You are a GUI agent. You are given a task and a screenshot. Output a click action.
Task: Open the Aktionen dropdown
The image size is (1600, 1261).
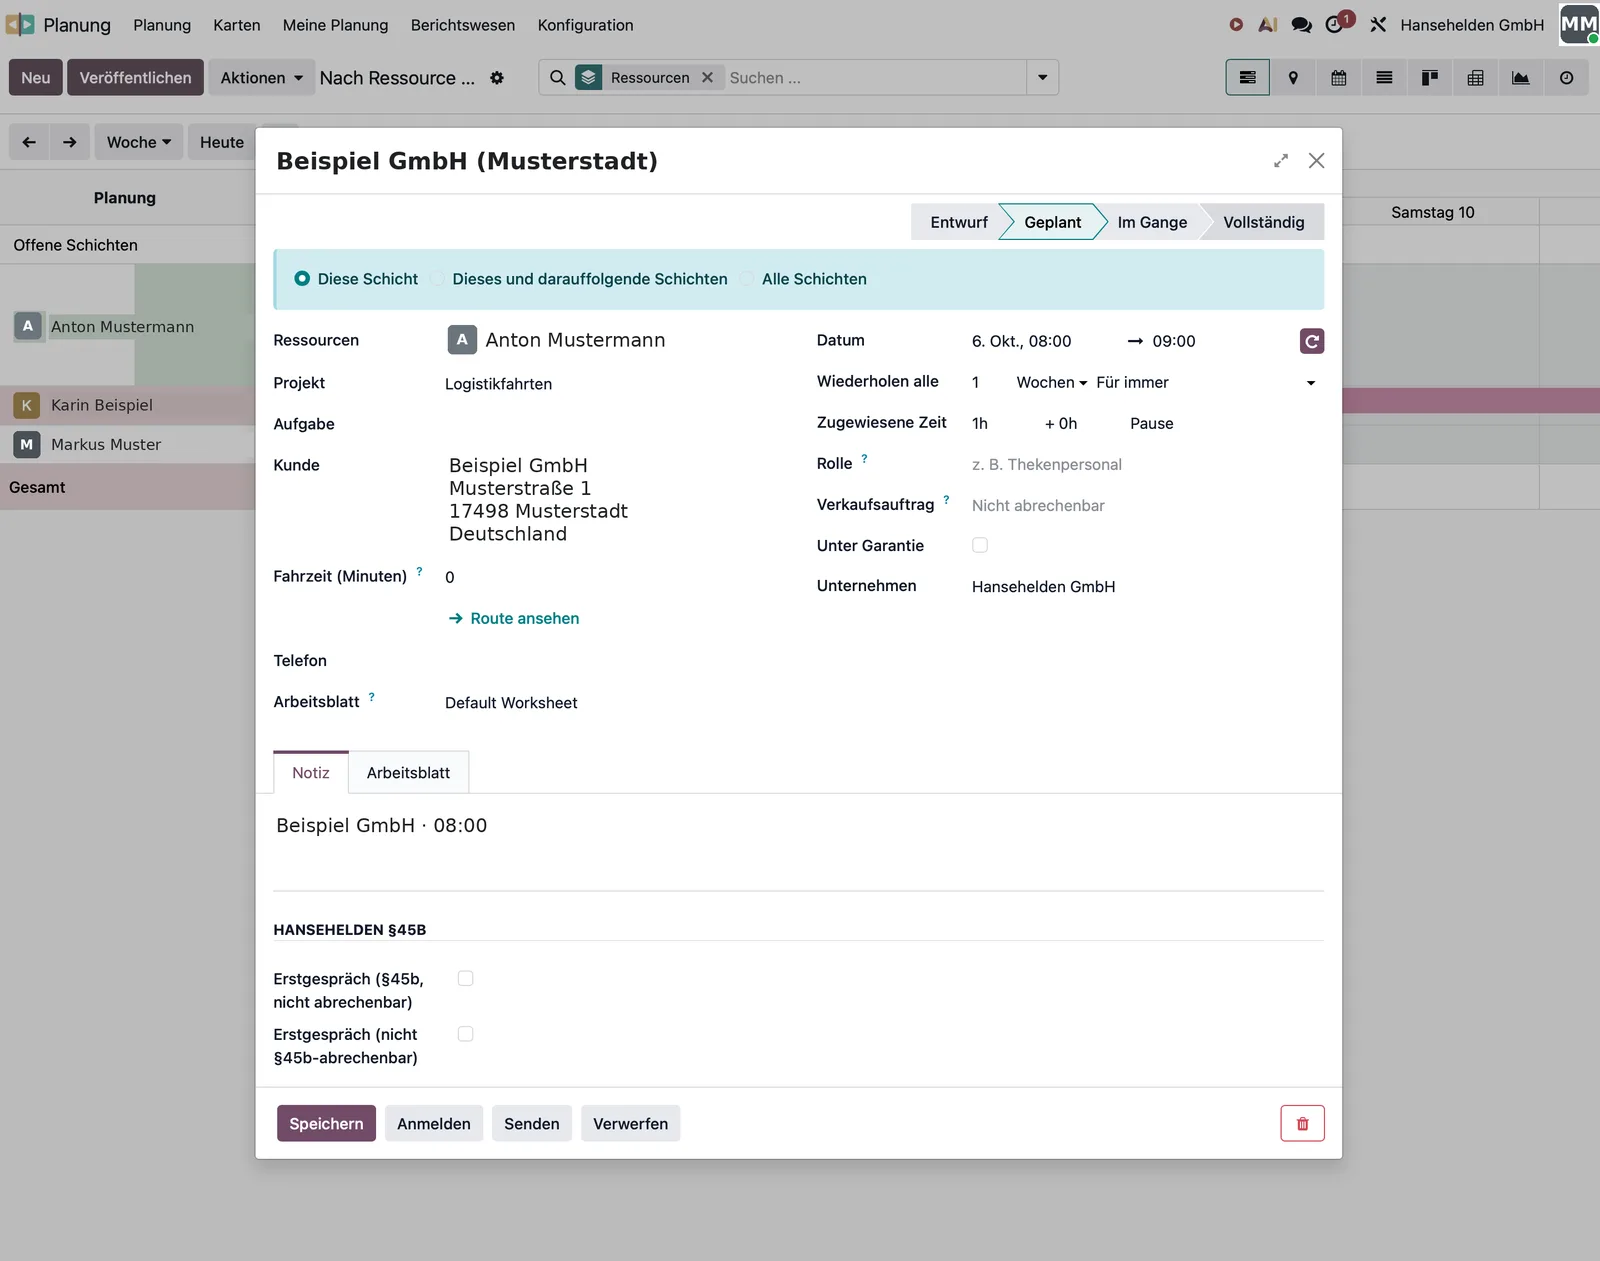pyautogui.click(x=261, y=78)
